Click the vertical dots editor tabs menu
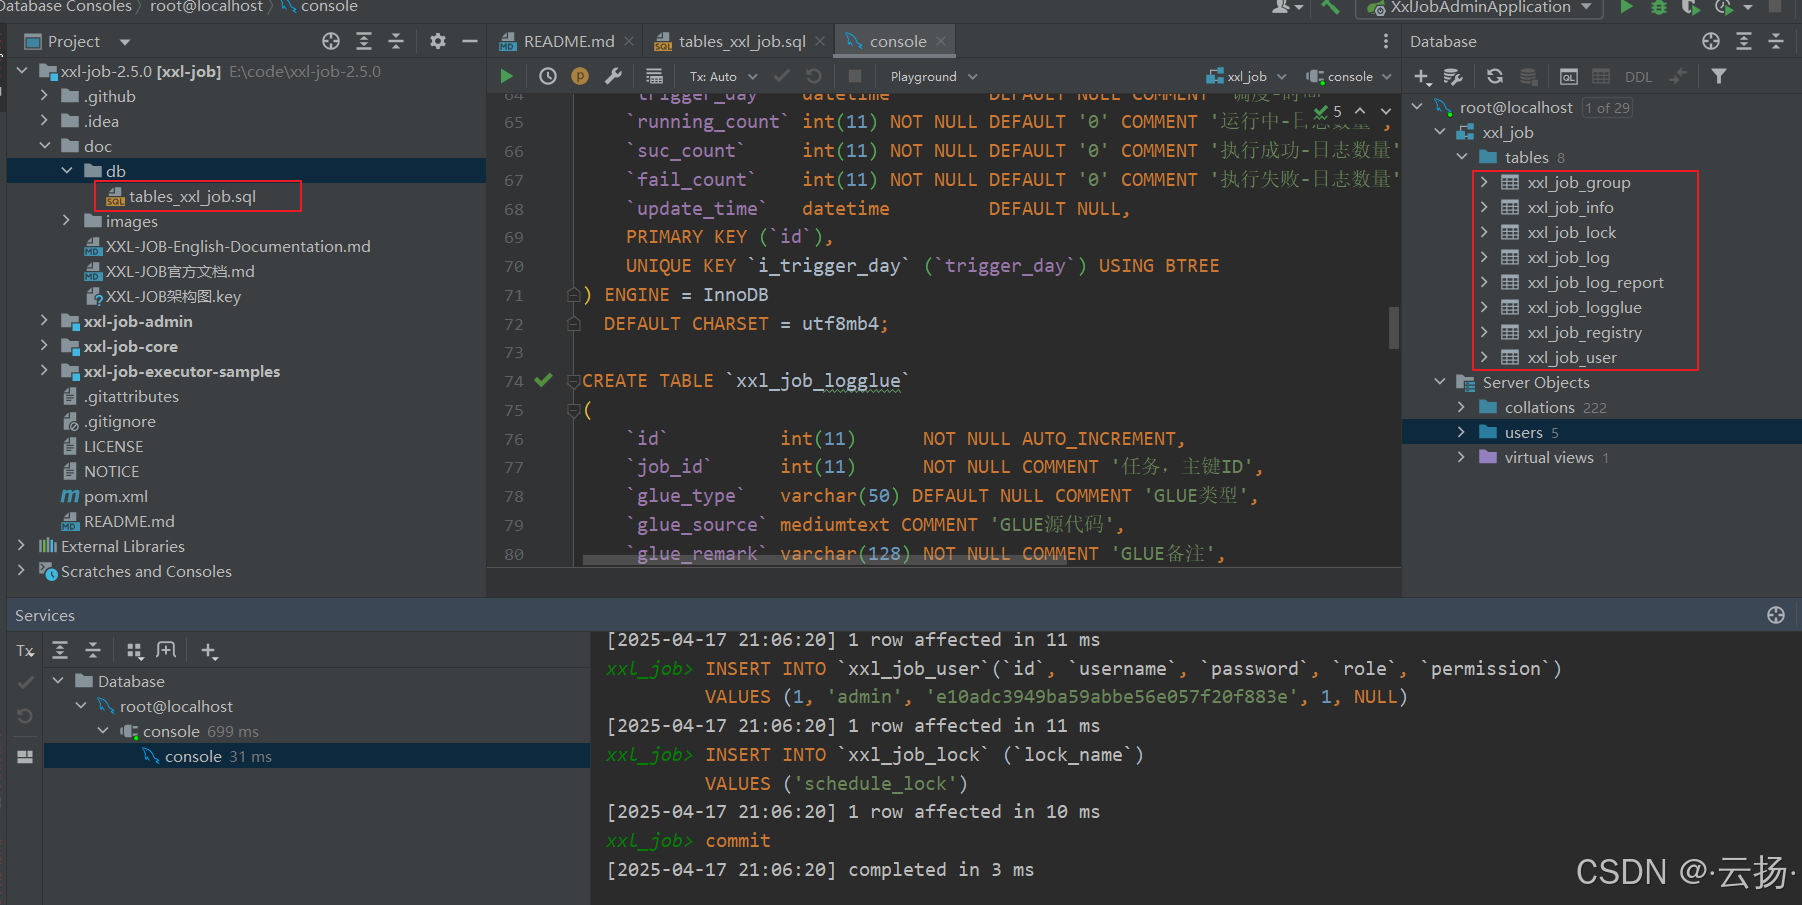This screenshot has height=905, width=1802. tap(1385, 41)
